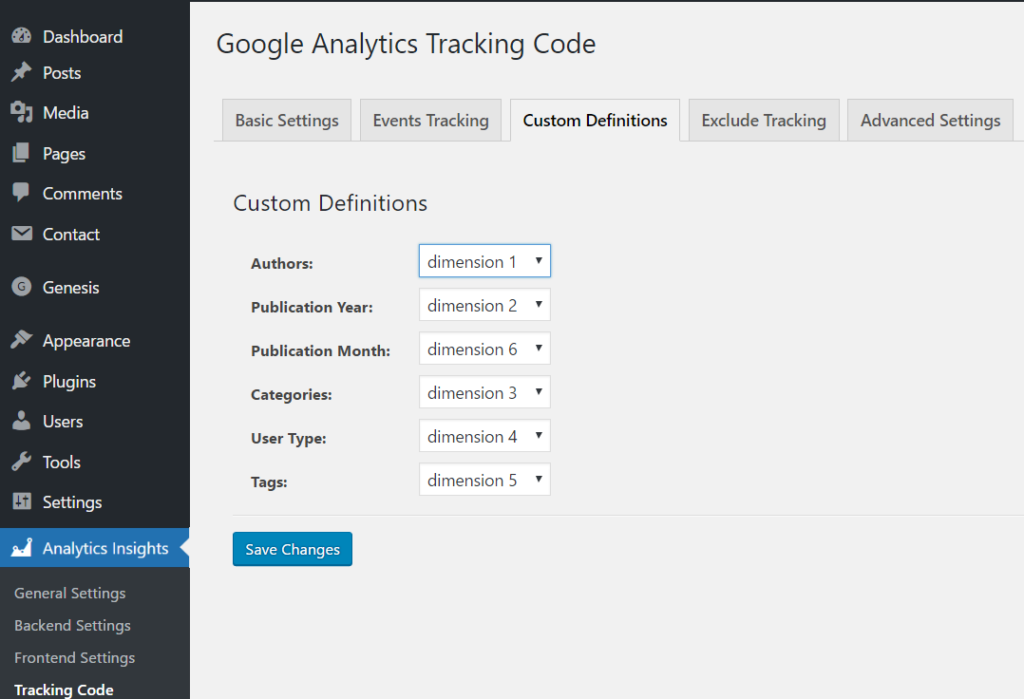Switch to the Advanced Settings tab
Screen dimensions: 1024x699
(930, 120)
